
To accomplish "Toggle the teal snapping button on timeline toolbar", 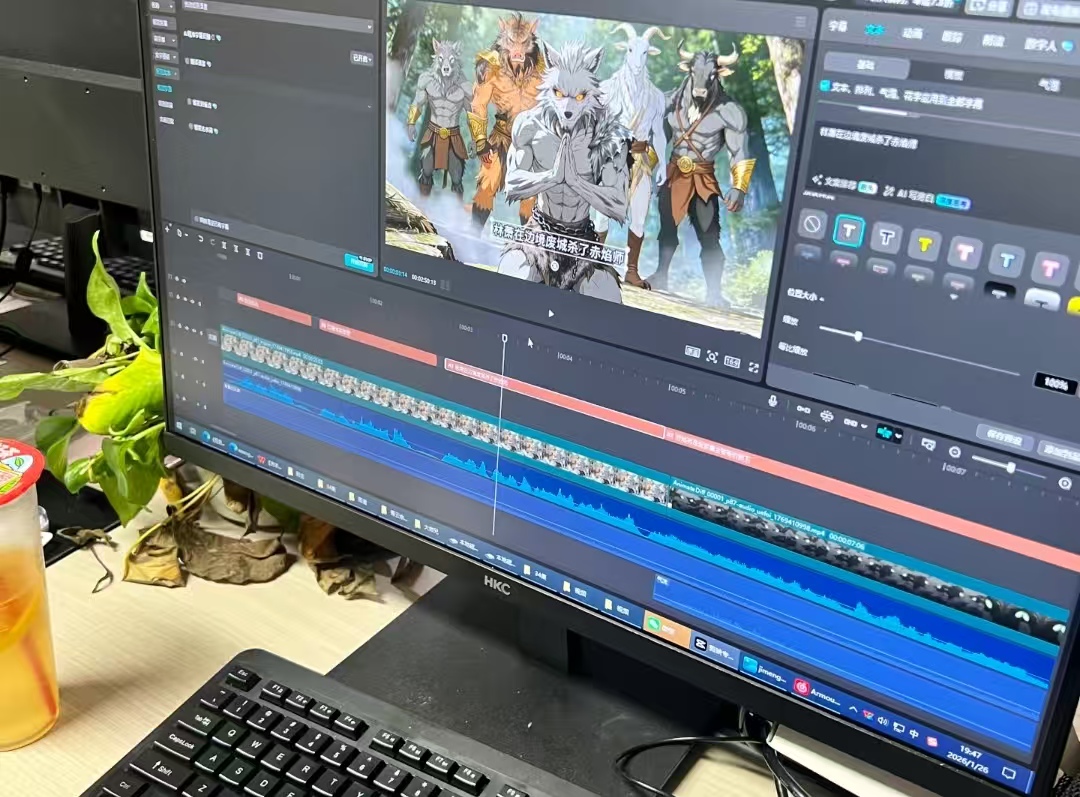I will click(x=886, y=434).
